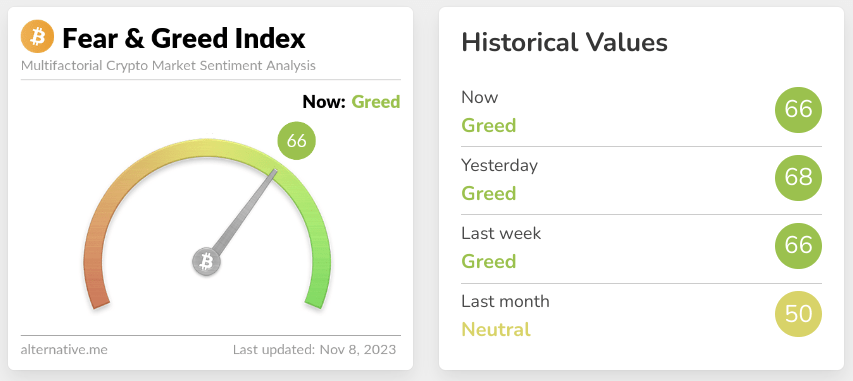Image resolution: width=853 pixels, height=381 pixels.
Task: Click the Yesterday value 68 circle
Action: [x=798, y=177]
